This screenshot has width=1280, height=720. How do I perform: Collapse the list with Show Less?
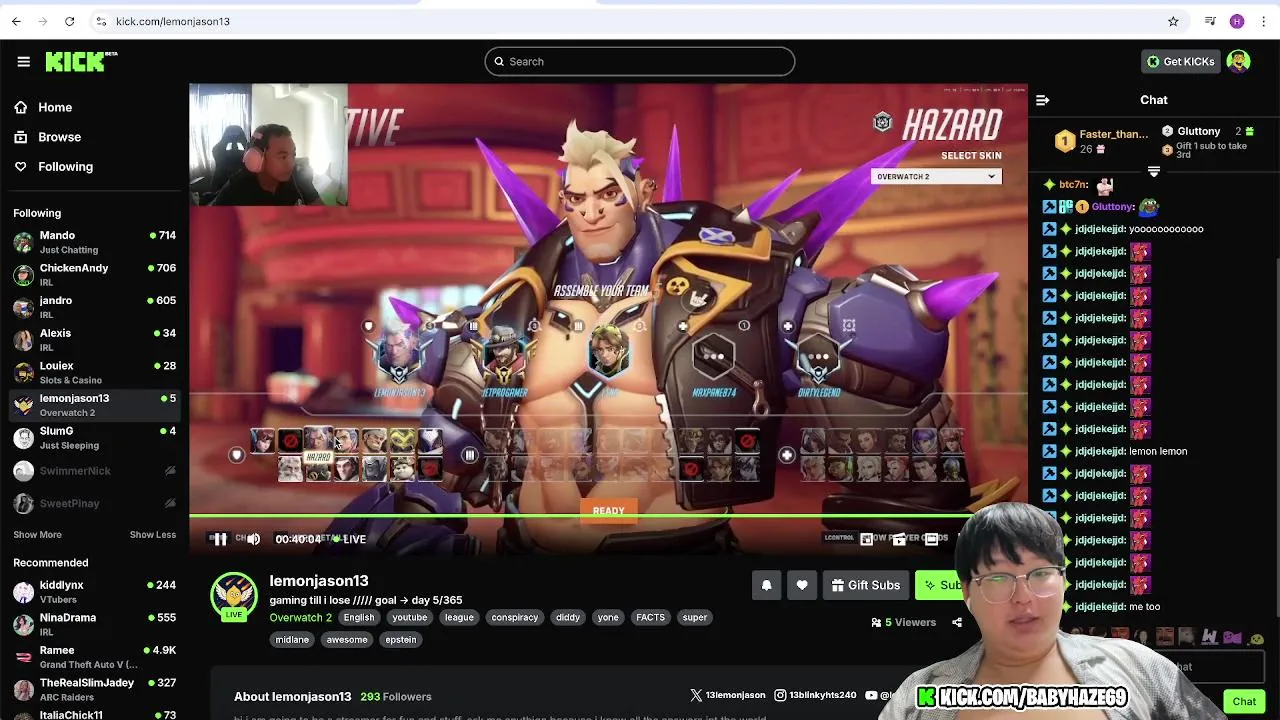pos(152,535)
